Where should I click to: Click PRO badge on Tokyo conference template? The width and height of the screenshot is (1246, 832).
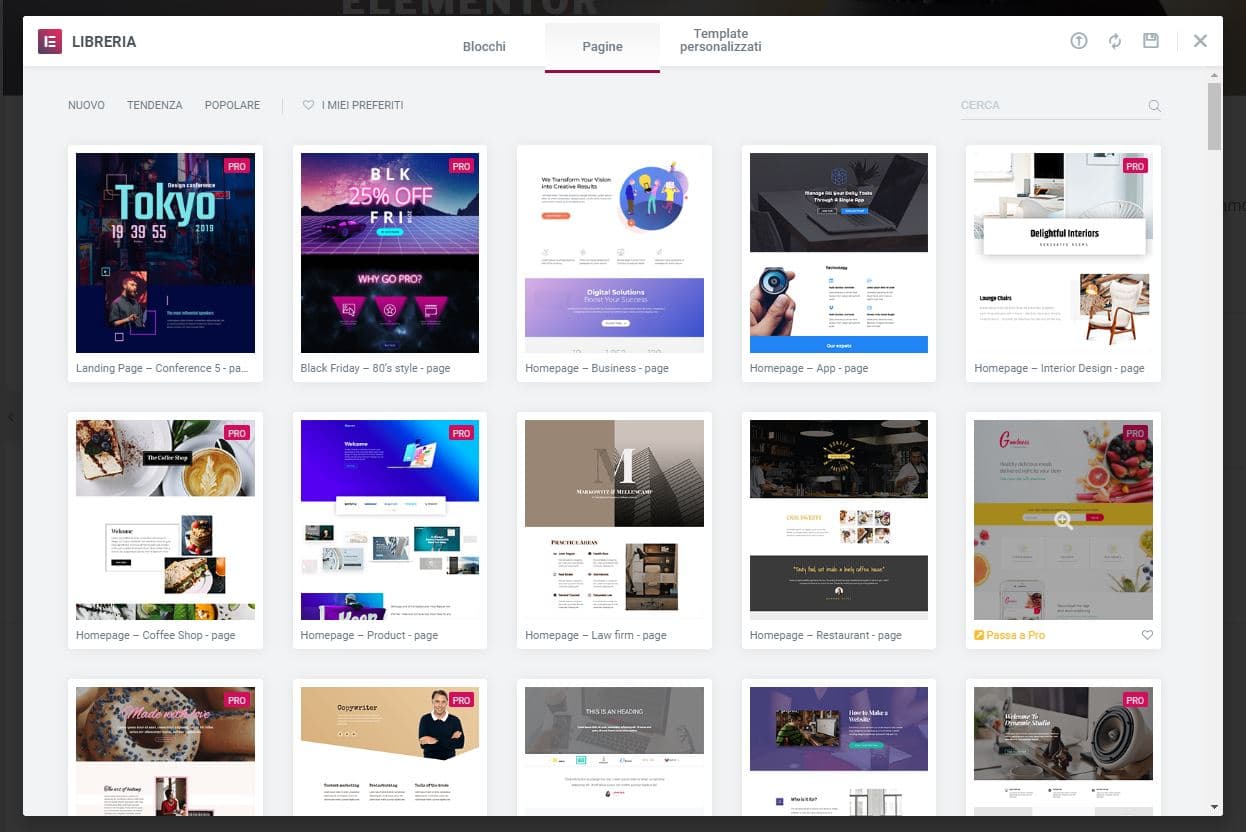(x=236, y=166)
